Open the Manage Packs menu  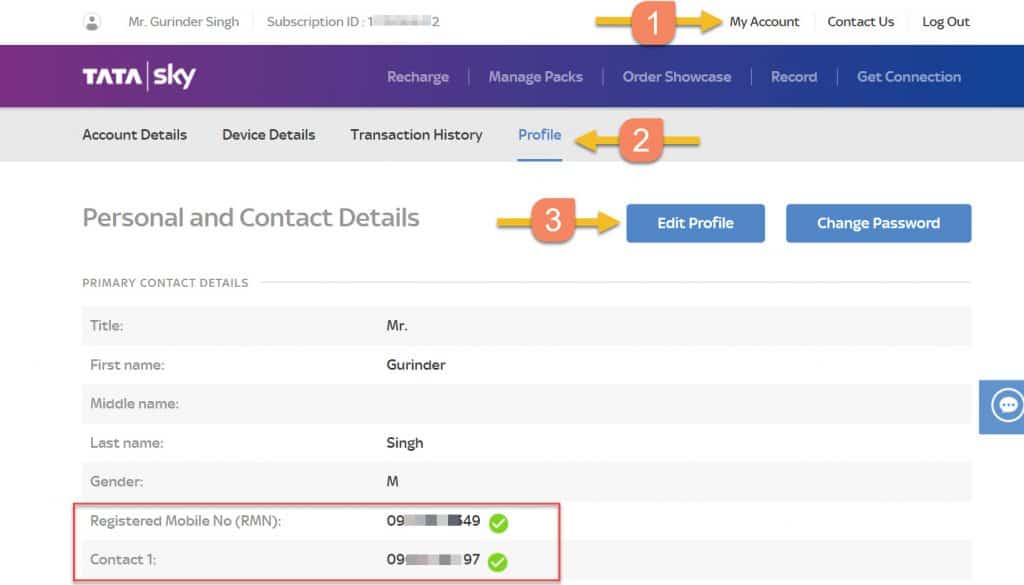click(x=536, y=76)
